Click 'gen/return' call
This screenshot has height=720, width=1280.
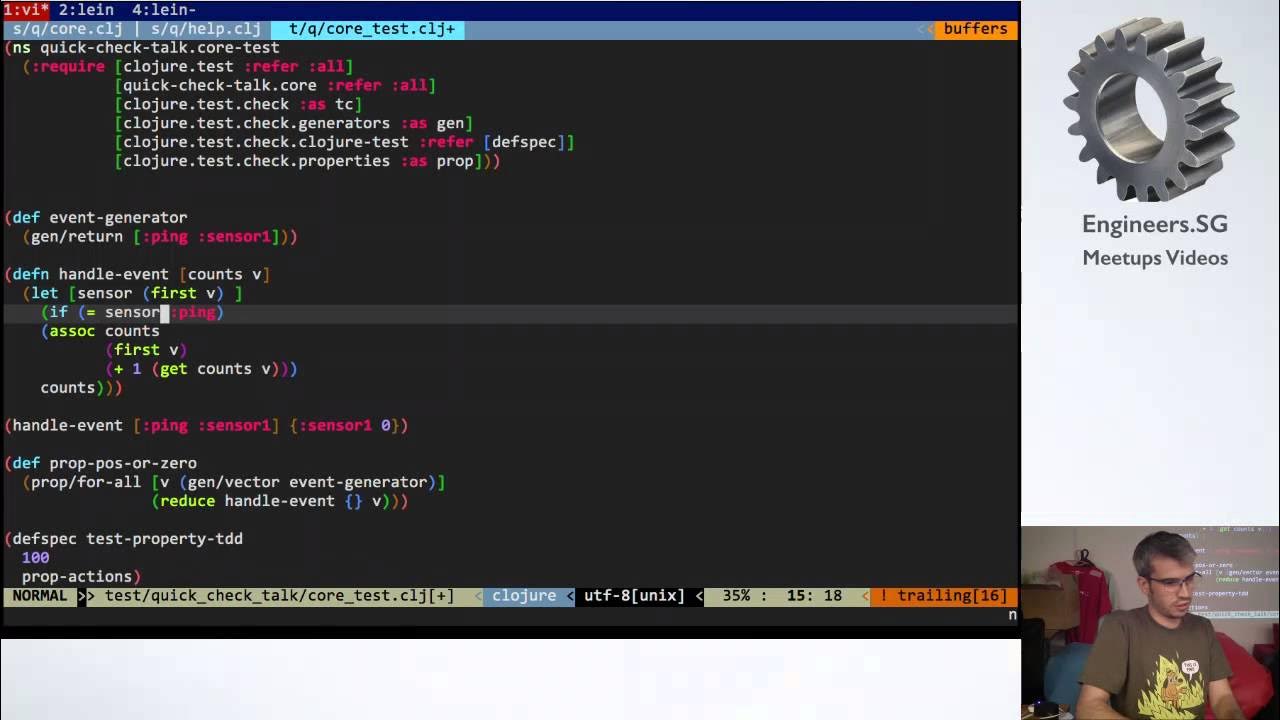click(77, 237)
